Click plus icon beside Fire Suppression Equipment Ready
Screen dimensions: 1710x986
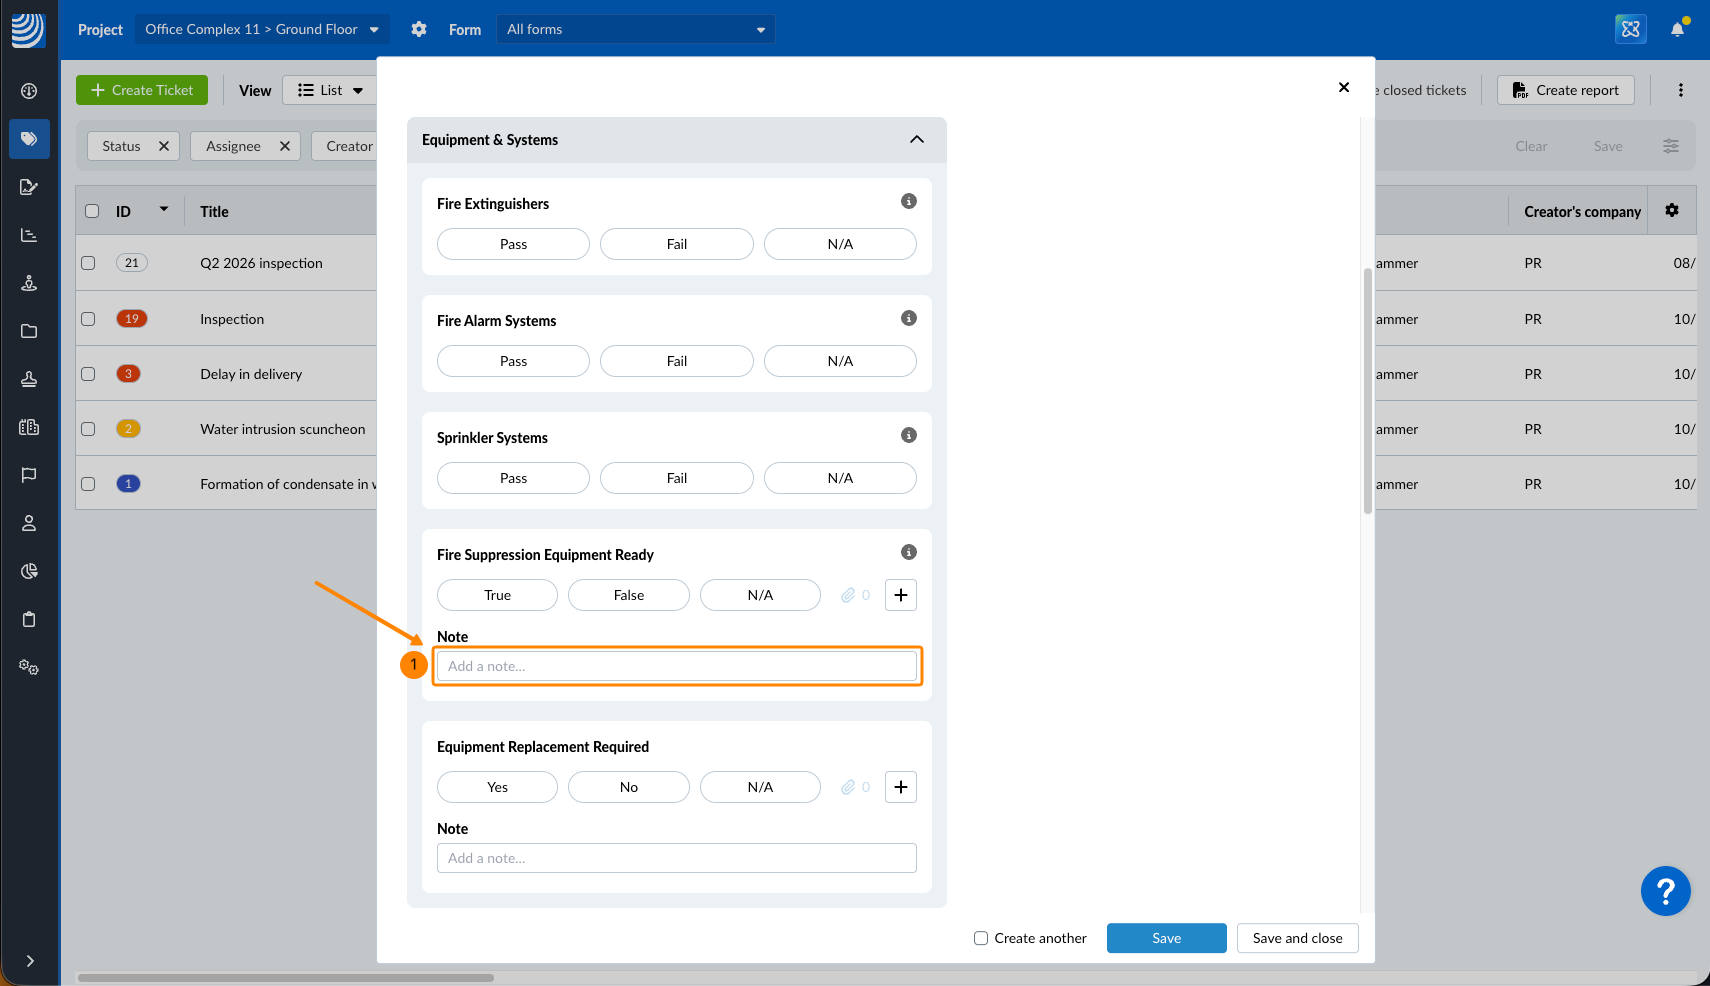coord(900,595)
